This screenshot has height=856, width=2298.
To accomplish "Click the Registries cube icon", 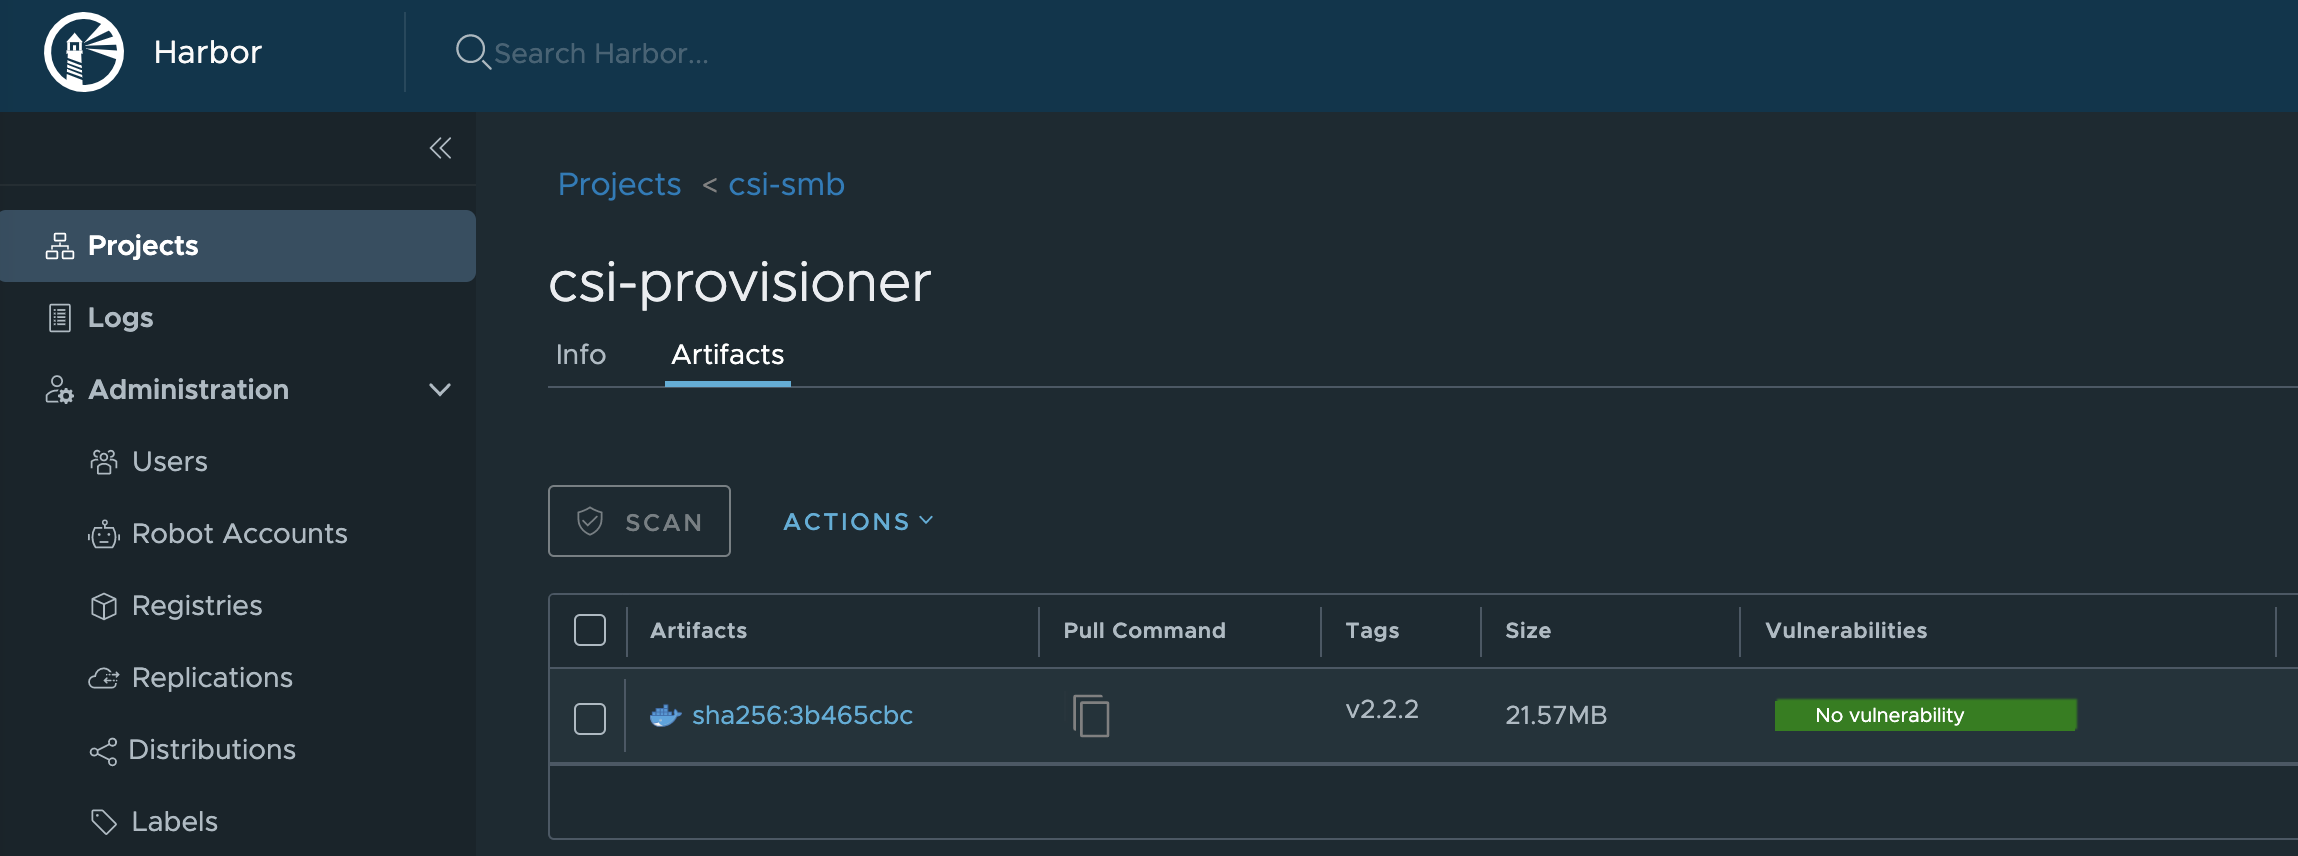I will click(x=104, y=606).
